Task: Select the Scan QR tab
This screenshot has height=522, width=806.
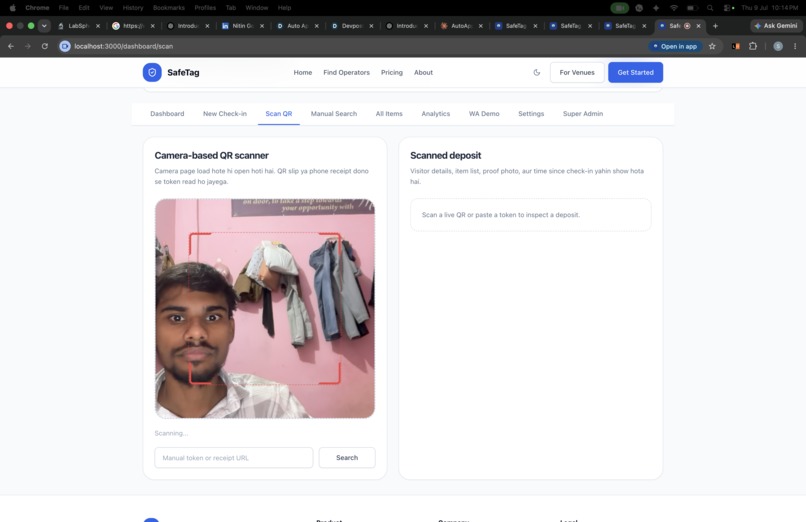Action: click(x=279, y=114)
